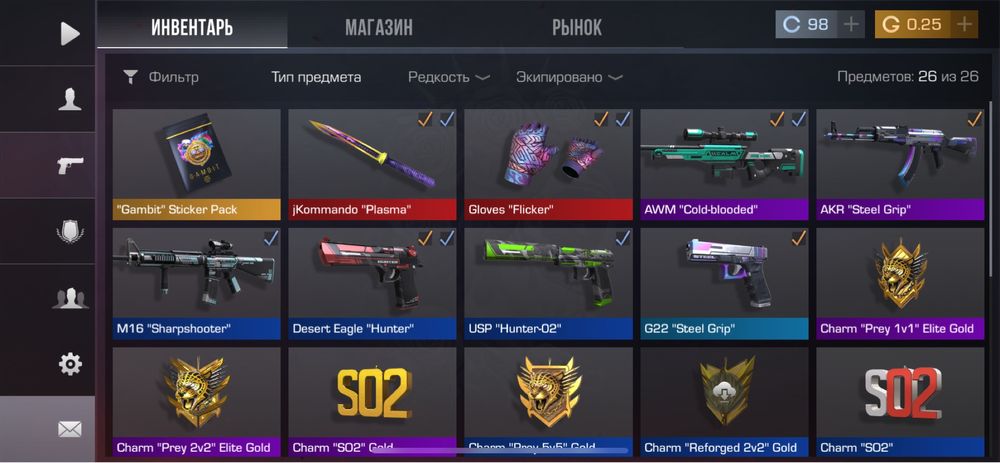Add gold with the plus button

[x=964, y=25]
